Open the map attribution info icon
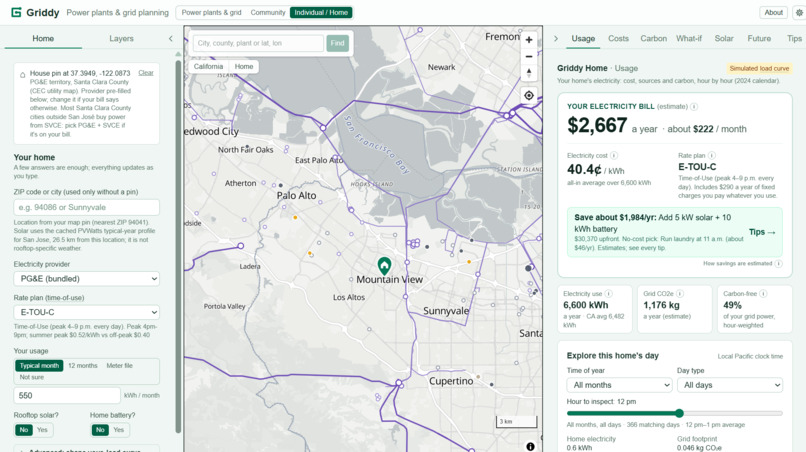This screenshot has width=806, height=452. [530, 446]
